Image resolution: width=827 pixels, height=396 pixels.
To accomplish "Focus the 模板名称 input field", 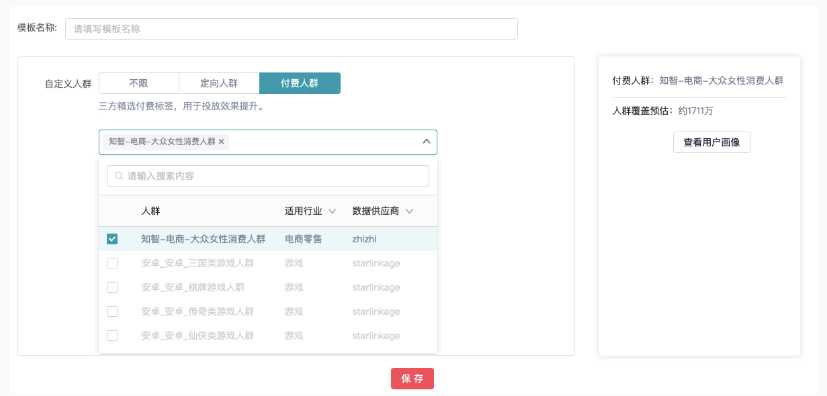I will point(291,29).
